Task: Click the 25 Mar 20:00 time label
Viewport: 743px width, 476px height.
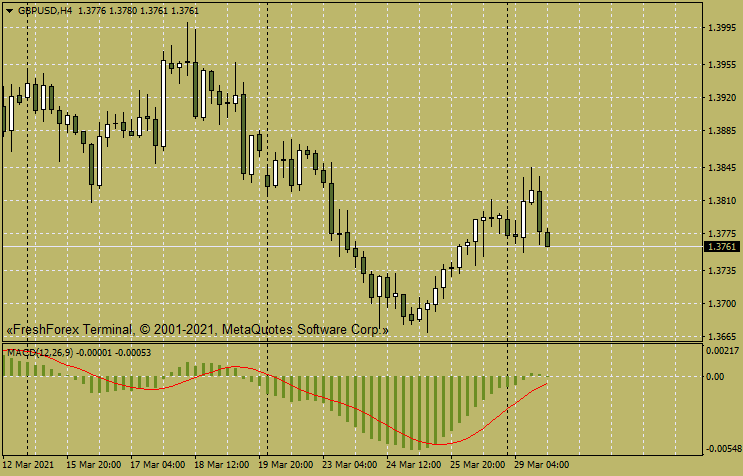Action: pyautogui.click(x=477, y=465)
